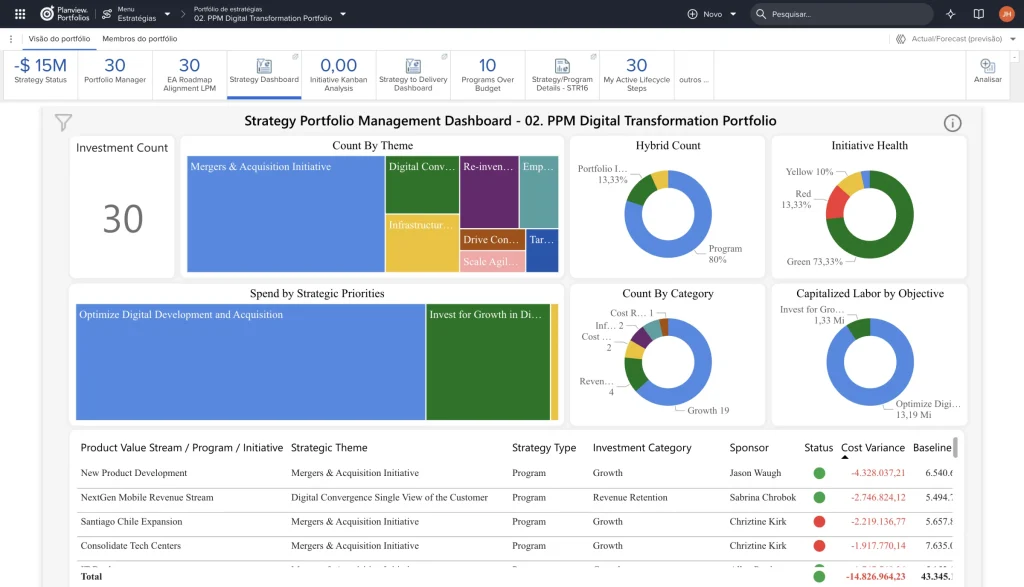Click green status dot for New Product Development

click(819, 473)
